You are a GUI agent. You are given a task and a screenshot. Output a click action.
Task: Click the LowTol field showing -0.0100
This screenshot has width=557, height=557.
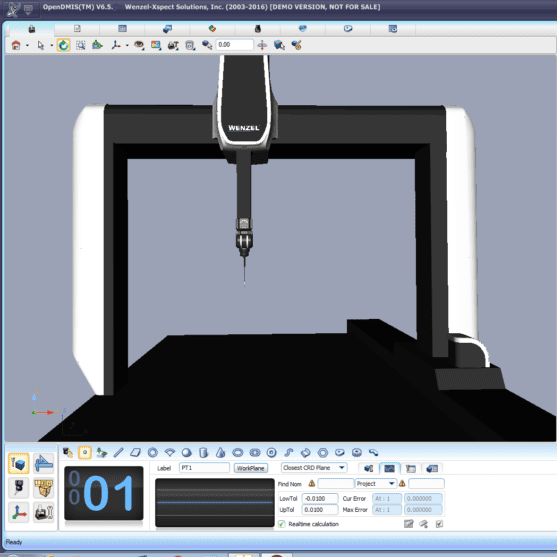coord(320,499)
